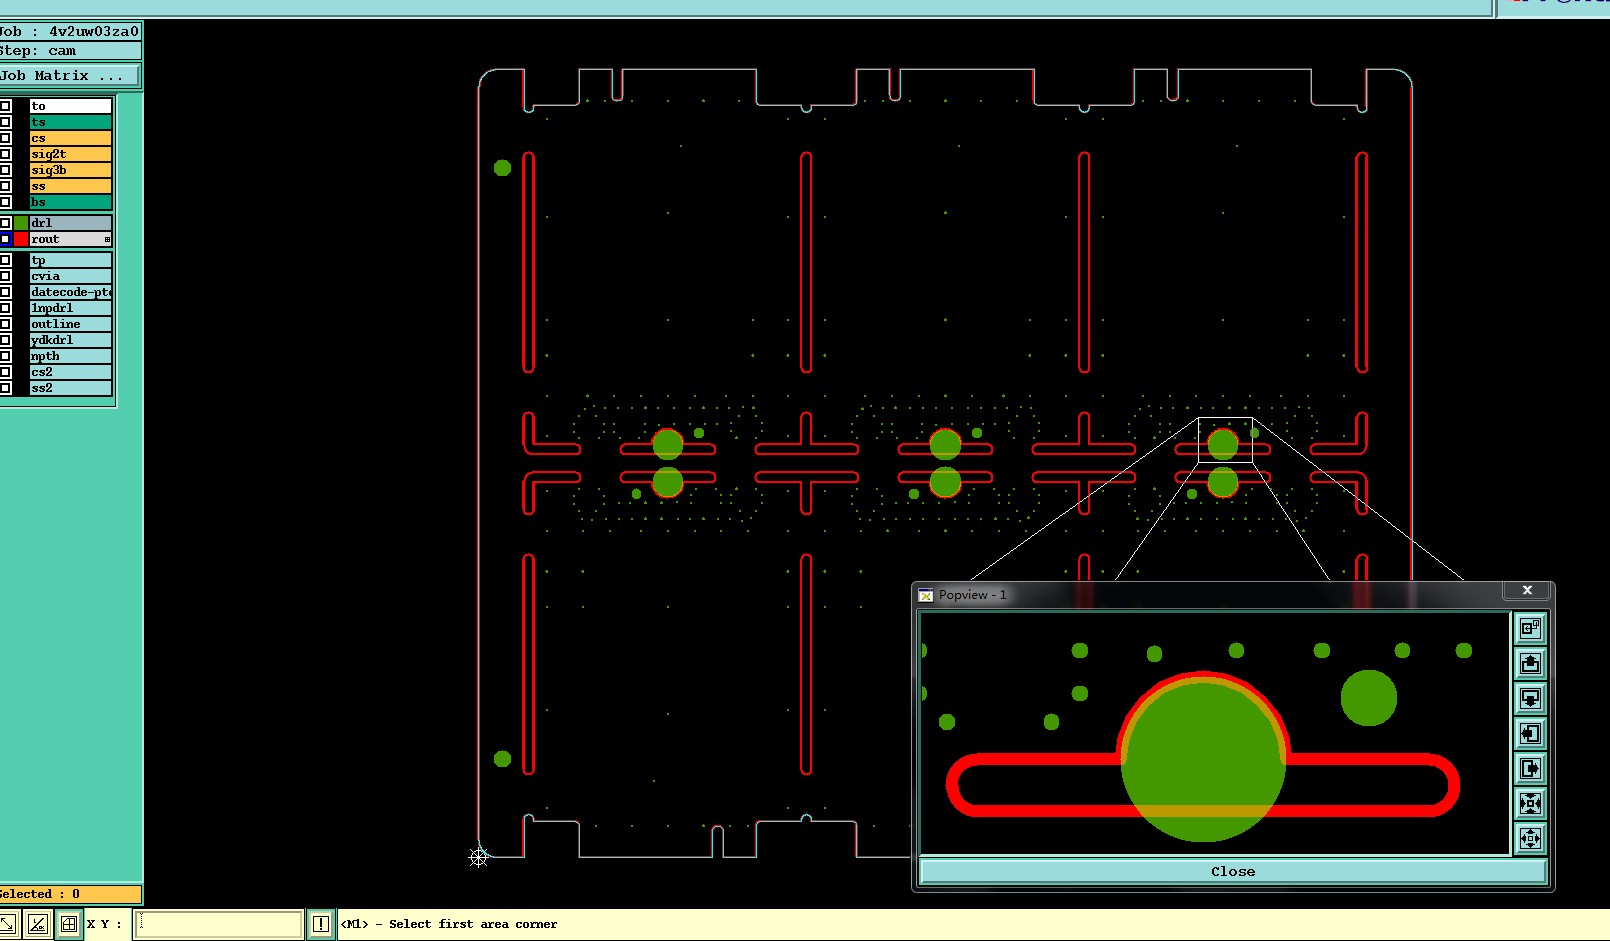
Task: Click the pan-right icon in Popview
Action: [1530, 769]
